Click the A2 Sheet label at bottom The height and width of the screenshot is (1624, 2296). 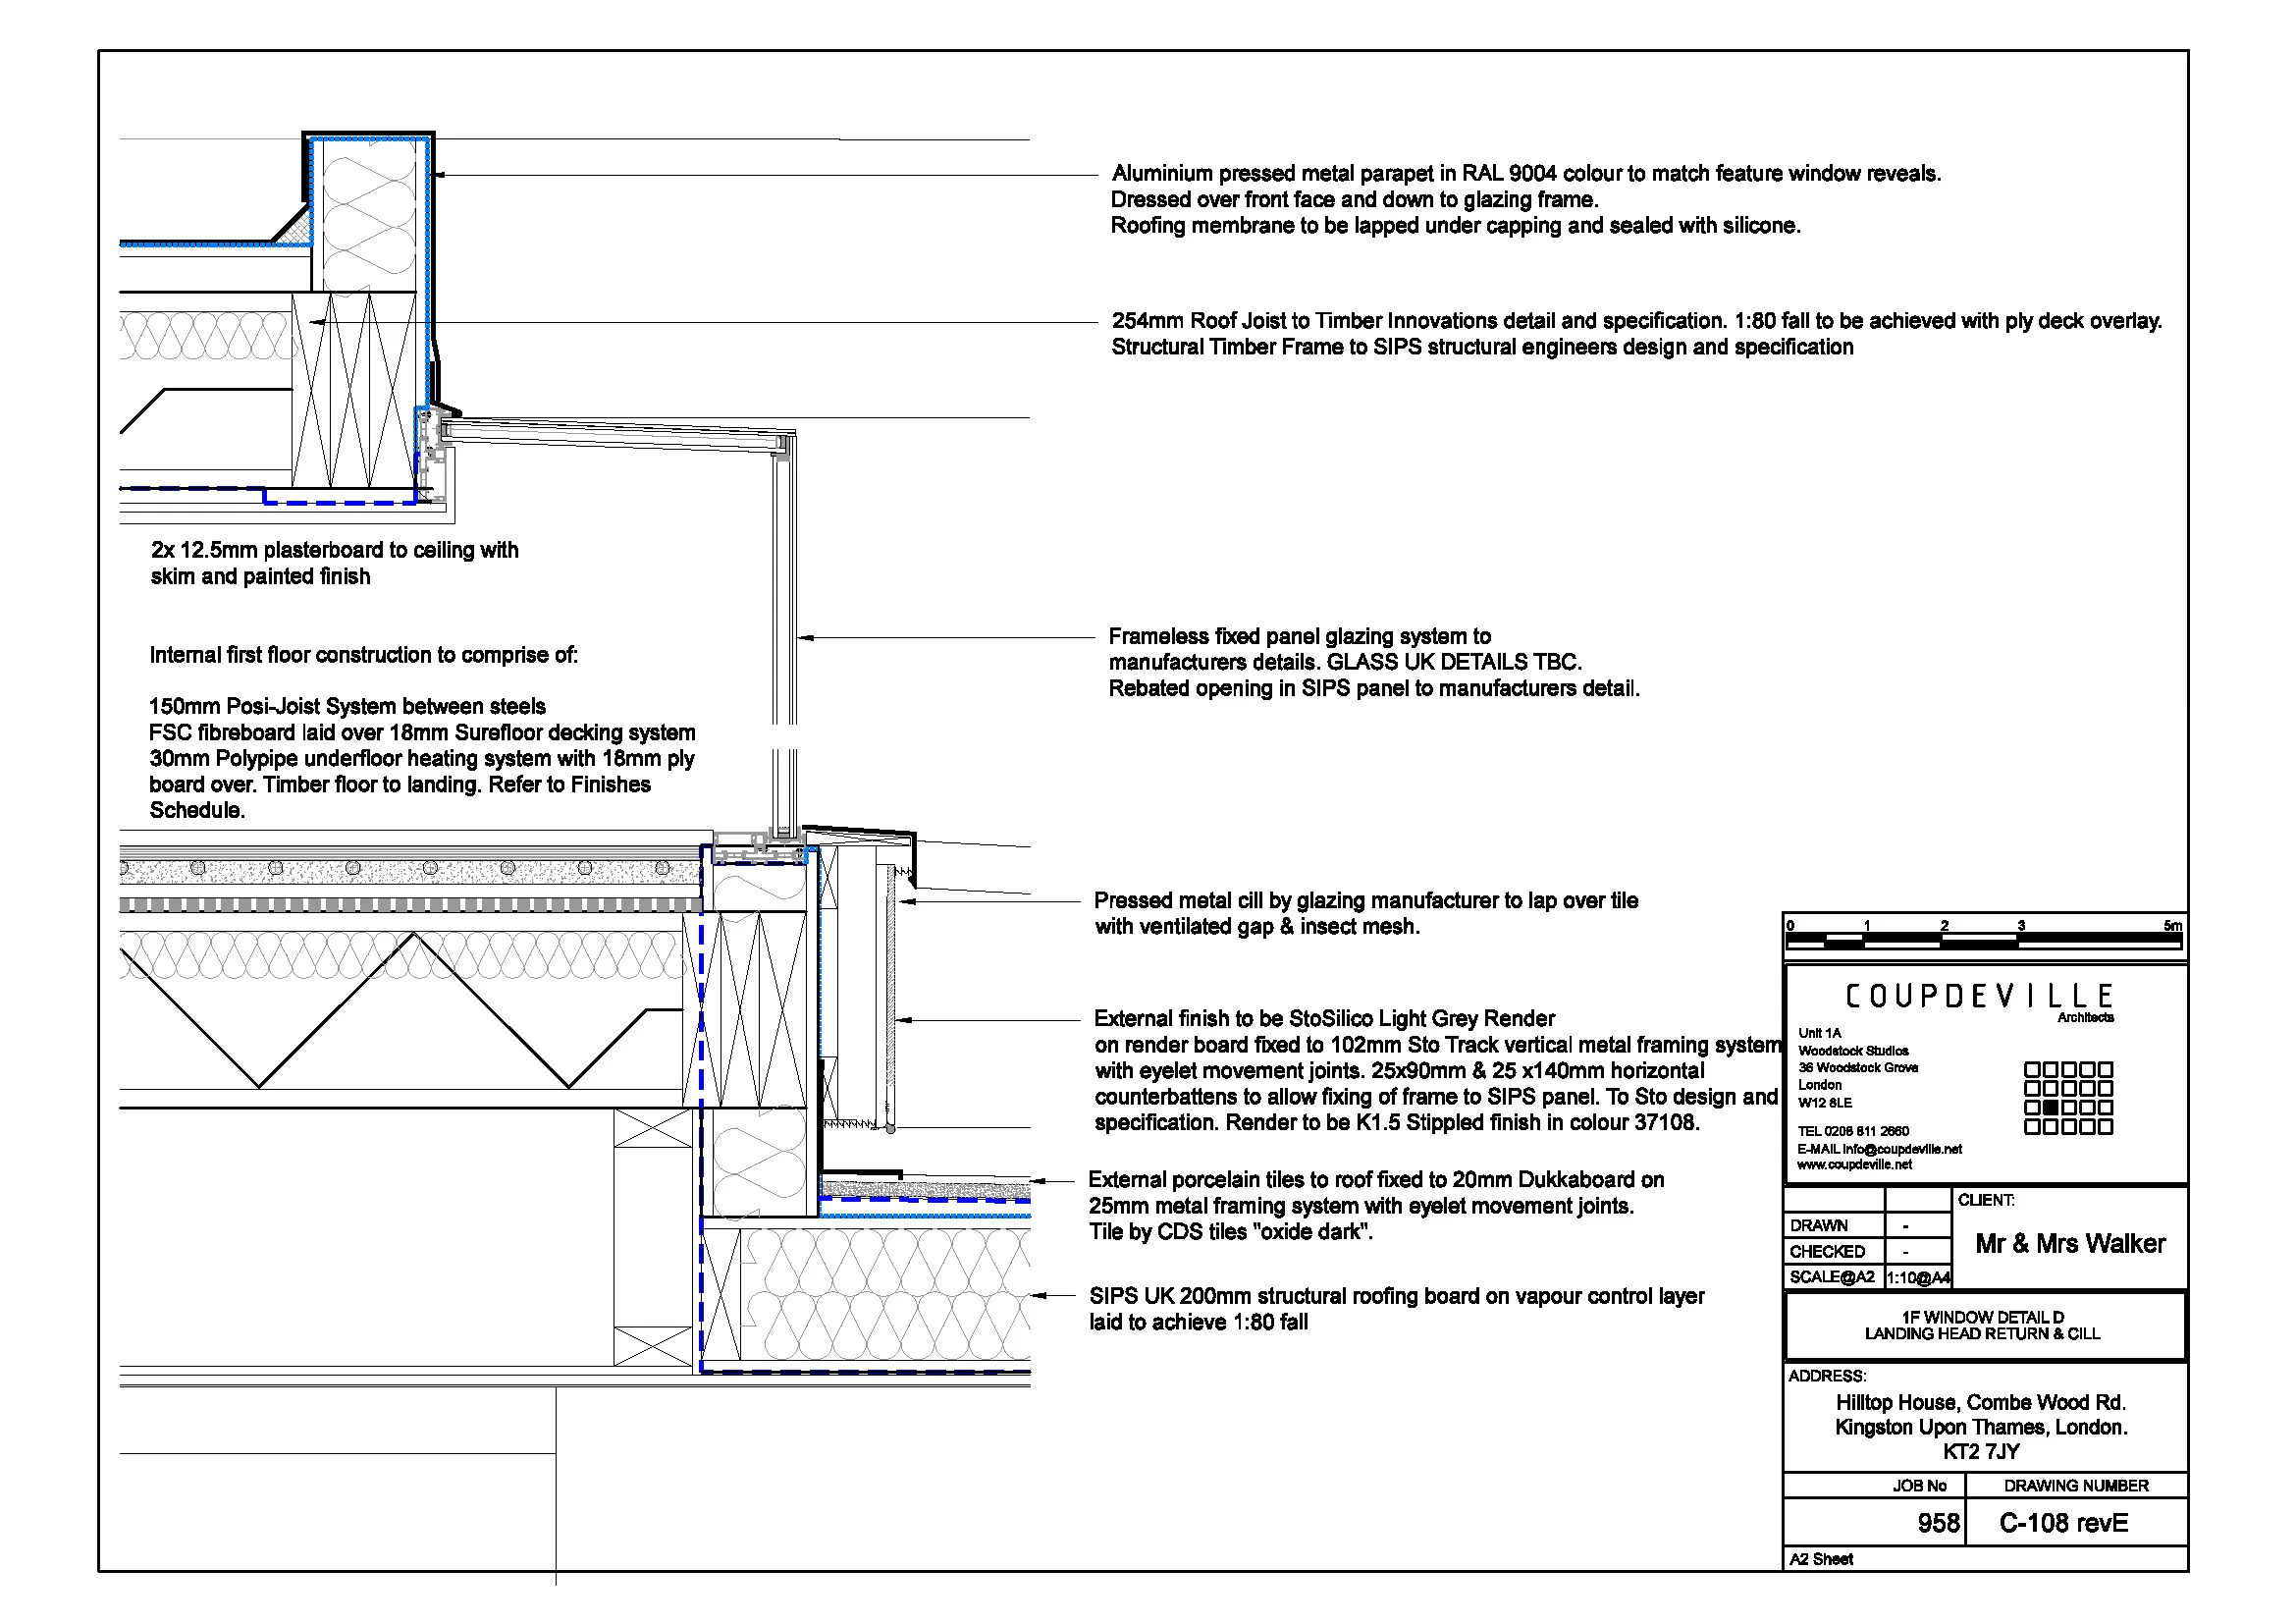(1820, 1559)
